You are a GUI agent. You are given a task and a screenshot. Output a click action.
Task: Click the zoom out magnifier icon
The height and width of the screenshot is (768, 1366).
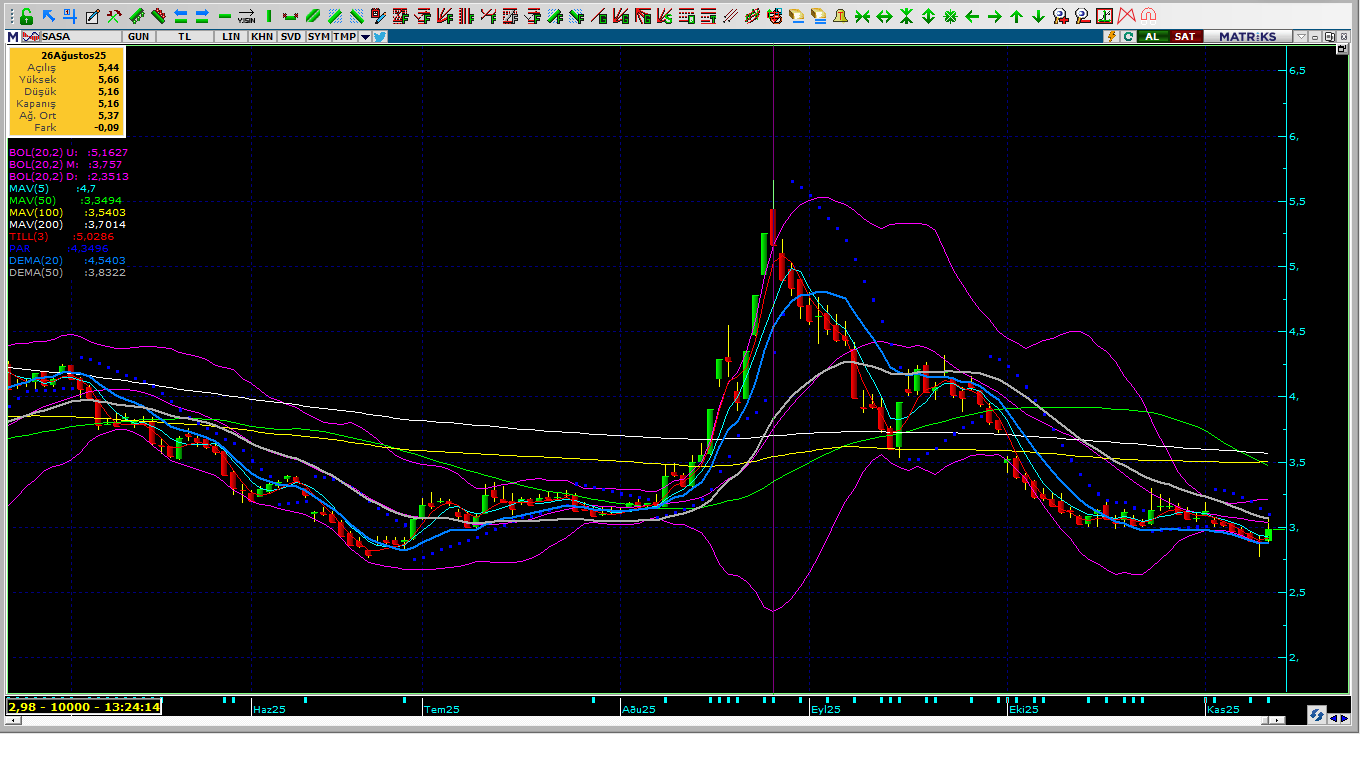click(x=1082, y=16)
